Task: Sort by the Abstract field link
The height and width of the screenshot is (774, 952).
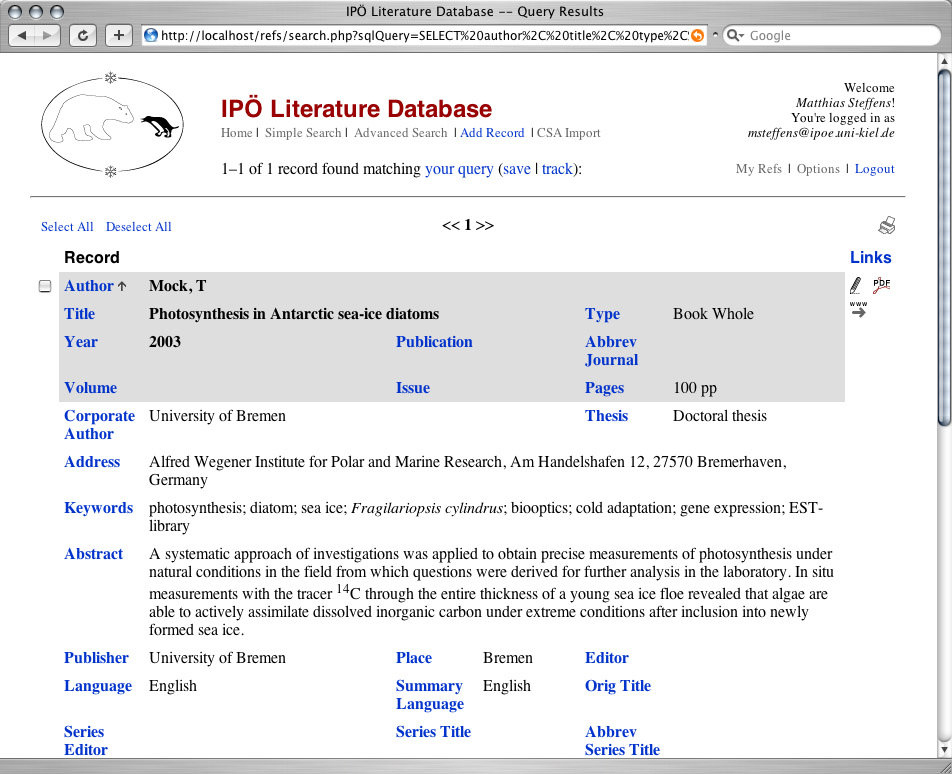Action: tap(94, 554)
